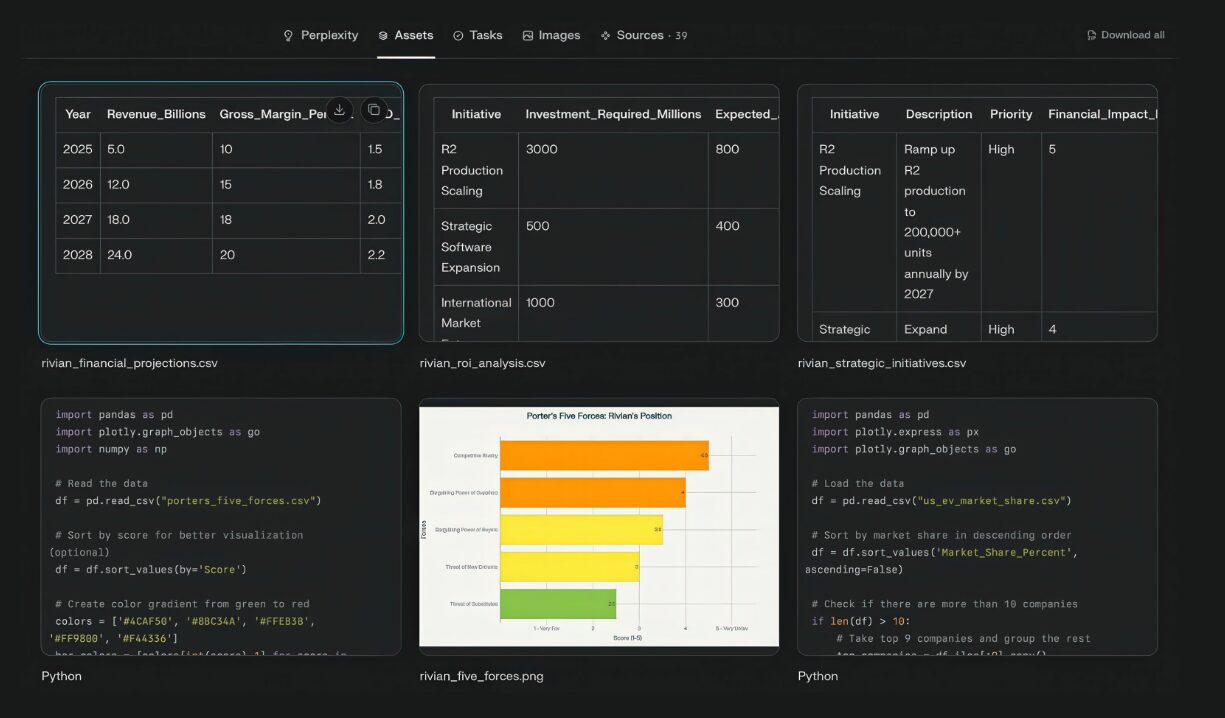
Task: Open the Python code card reading porters_five_forces.csv
Action: tap(221, 527)
